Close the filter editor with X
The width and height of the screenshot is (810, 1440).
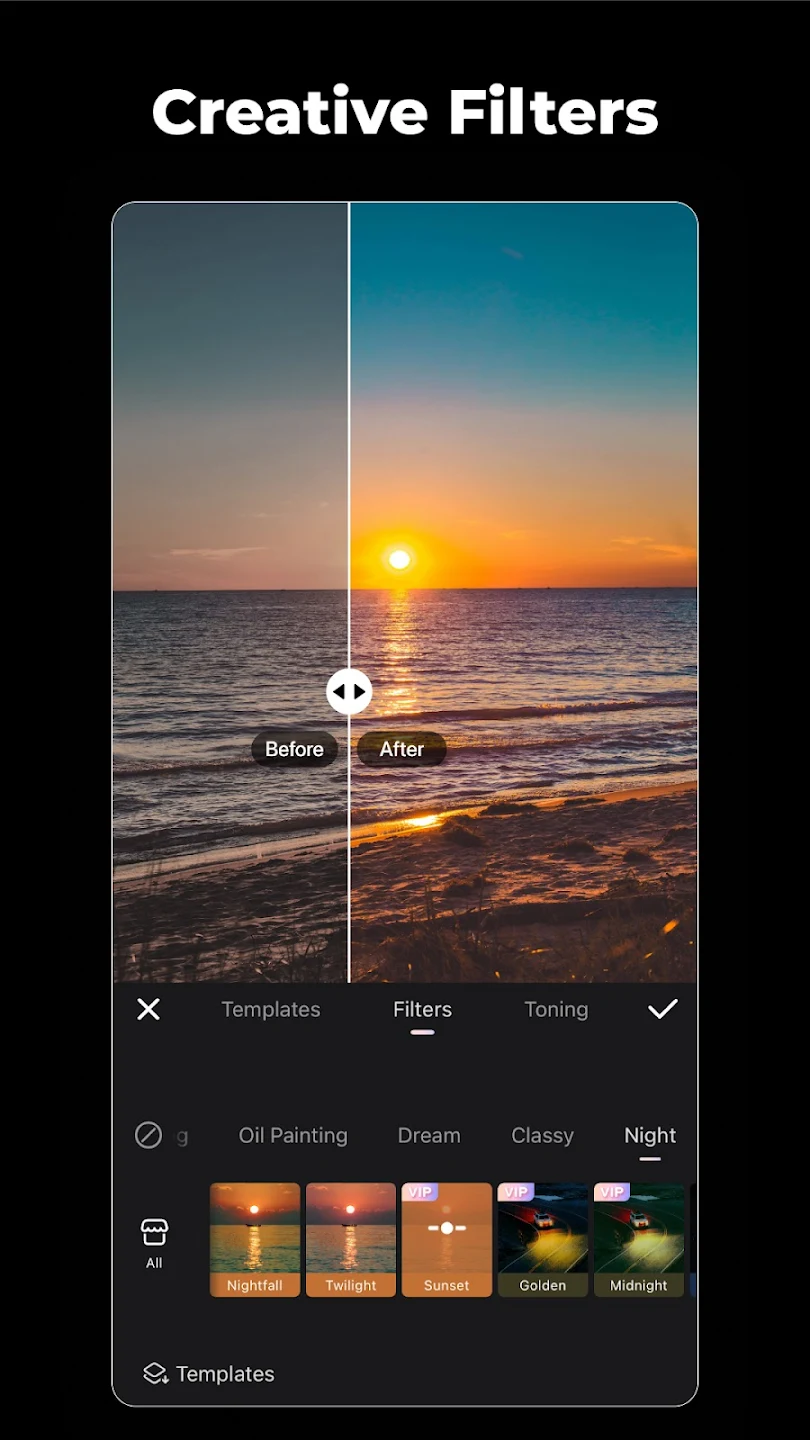click(148, 1009)
